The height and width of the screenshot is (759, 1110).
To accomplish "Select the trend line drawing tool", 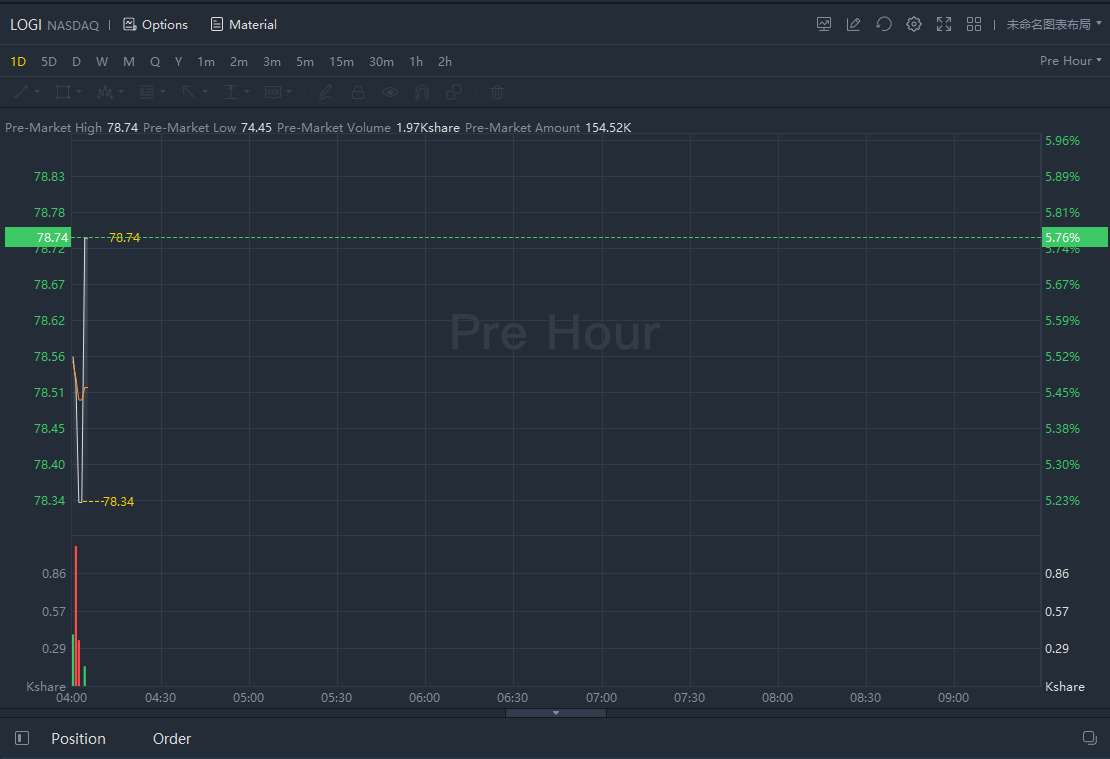I will pyautogui.click(x=21, y=92).
